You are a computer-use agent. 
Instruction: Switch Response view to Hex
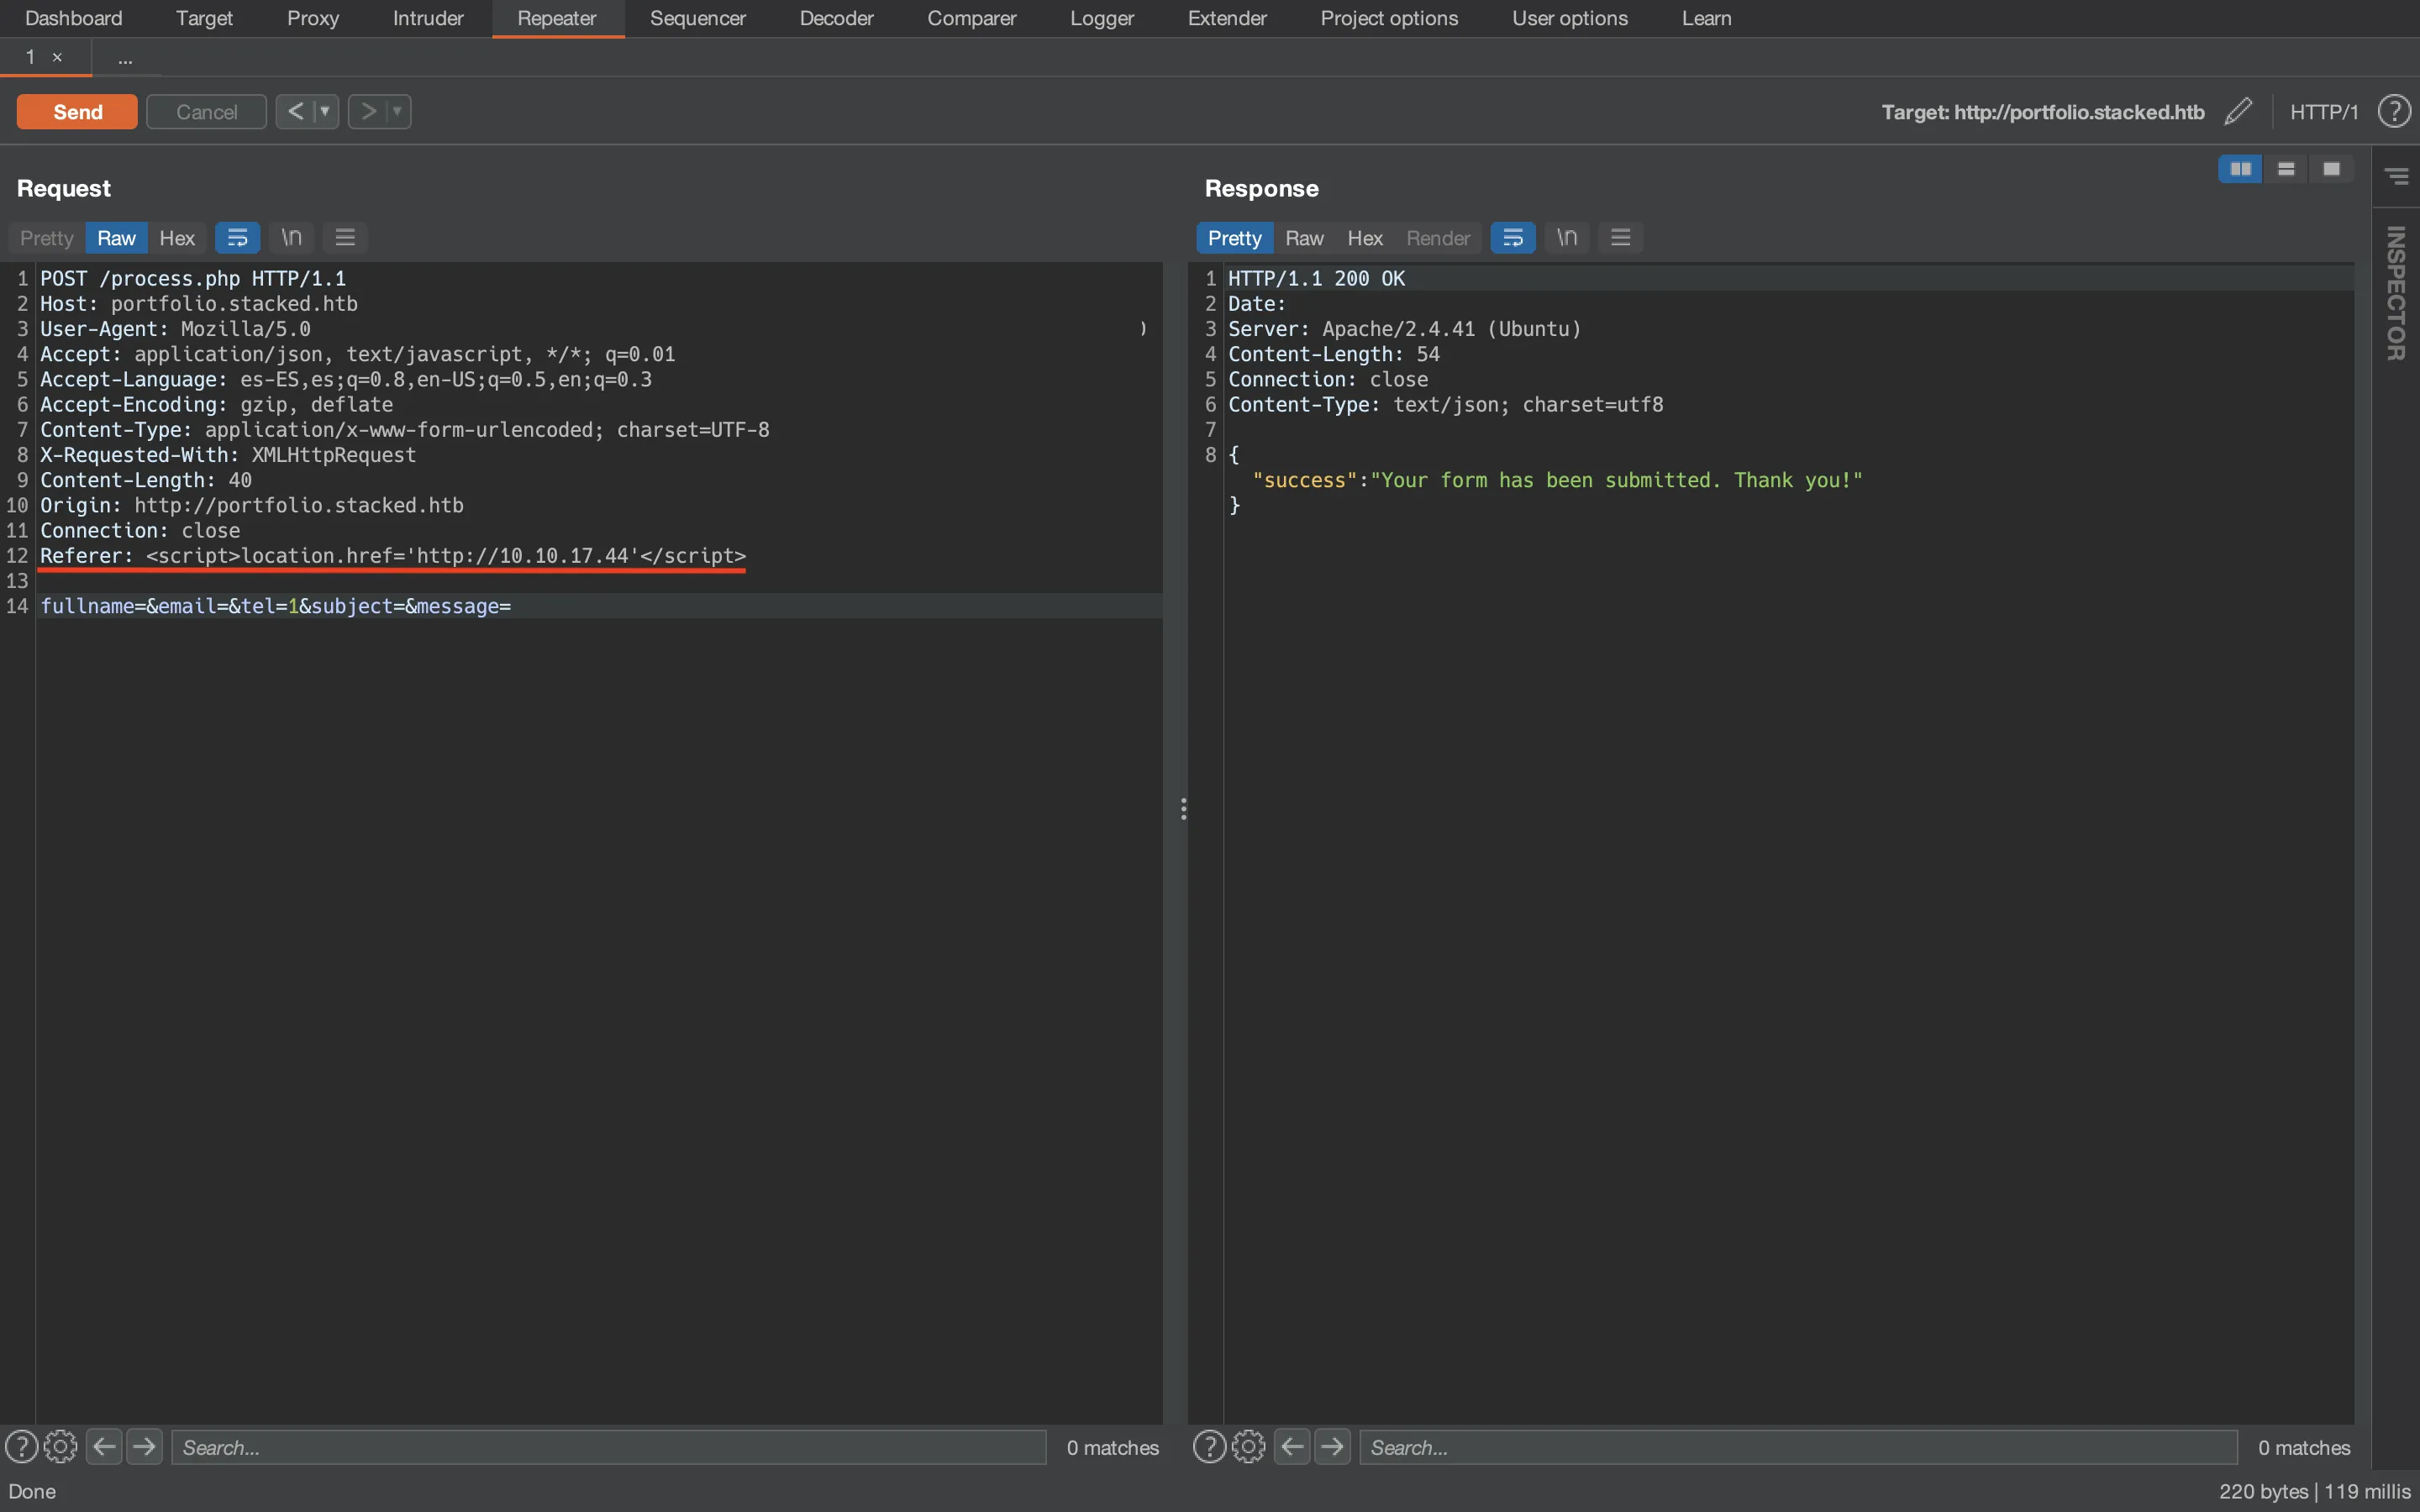1365,238
